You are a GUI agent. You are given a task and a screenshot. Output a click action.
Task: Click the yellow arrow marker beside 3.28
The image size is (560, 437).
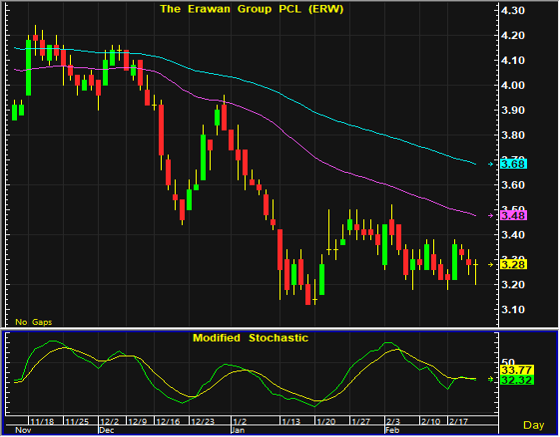click(x=491, y=265)
